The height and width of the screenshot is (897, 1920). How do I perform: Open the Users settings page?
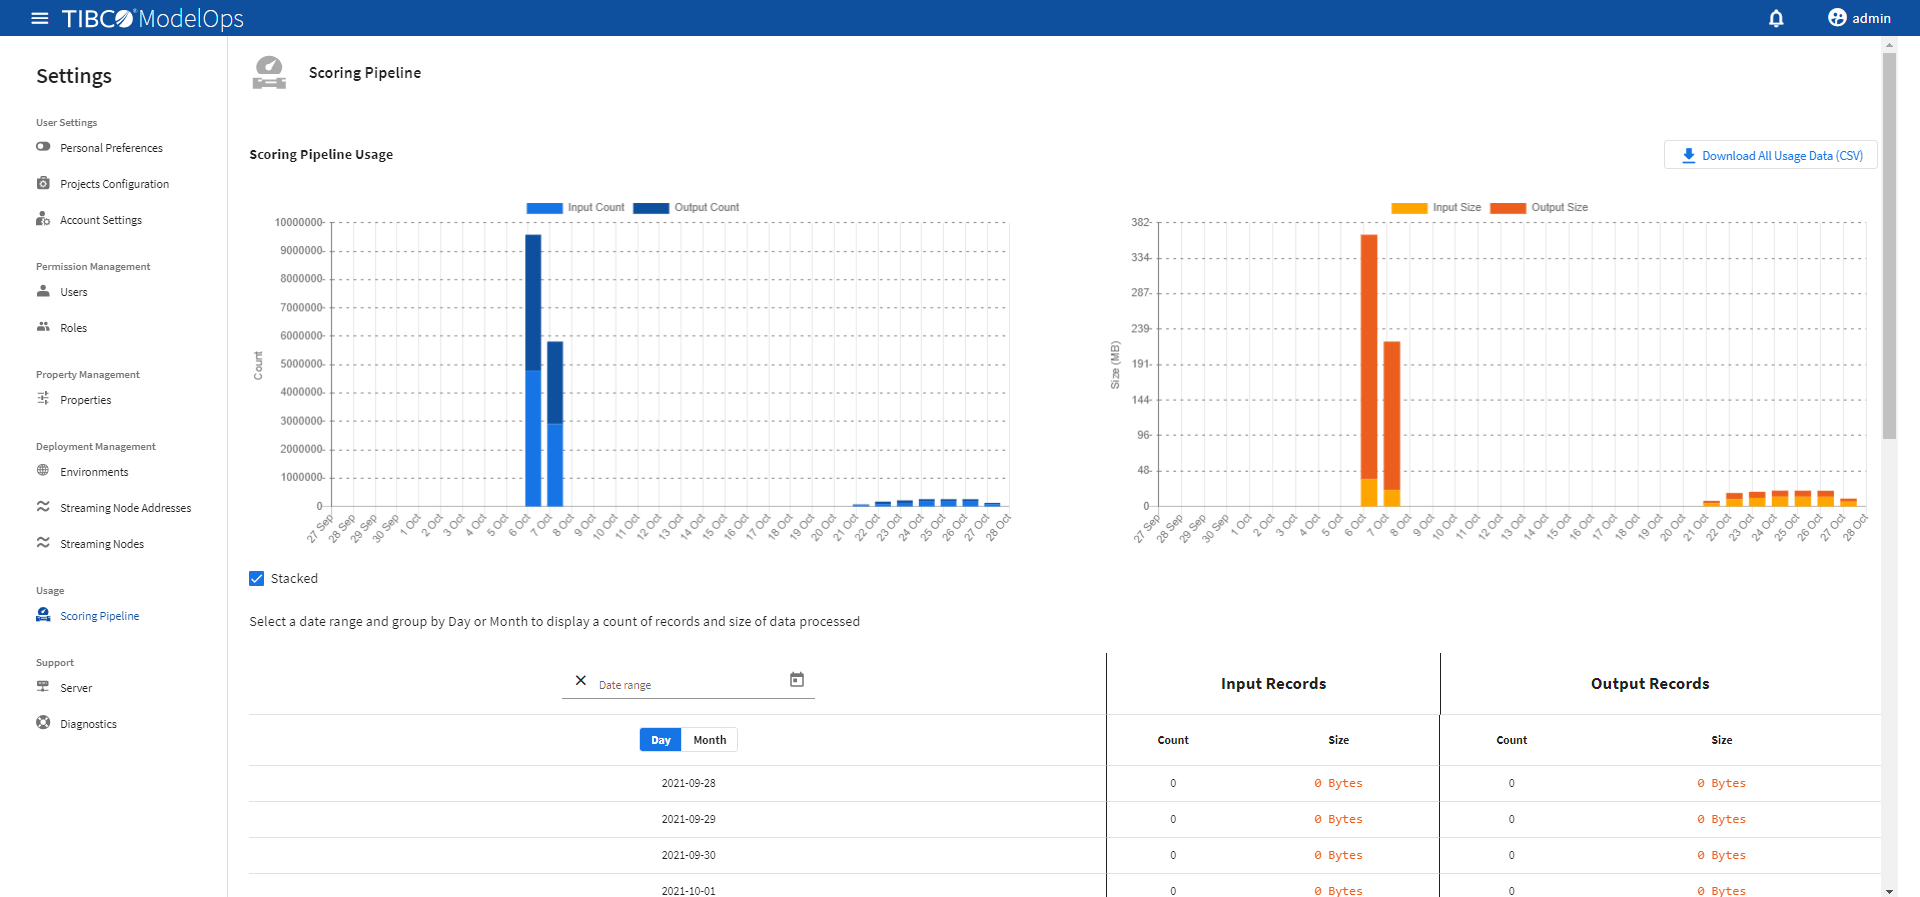pyautogui.click(x=73, y=292)
